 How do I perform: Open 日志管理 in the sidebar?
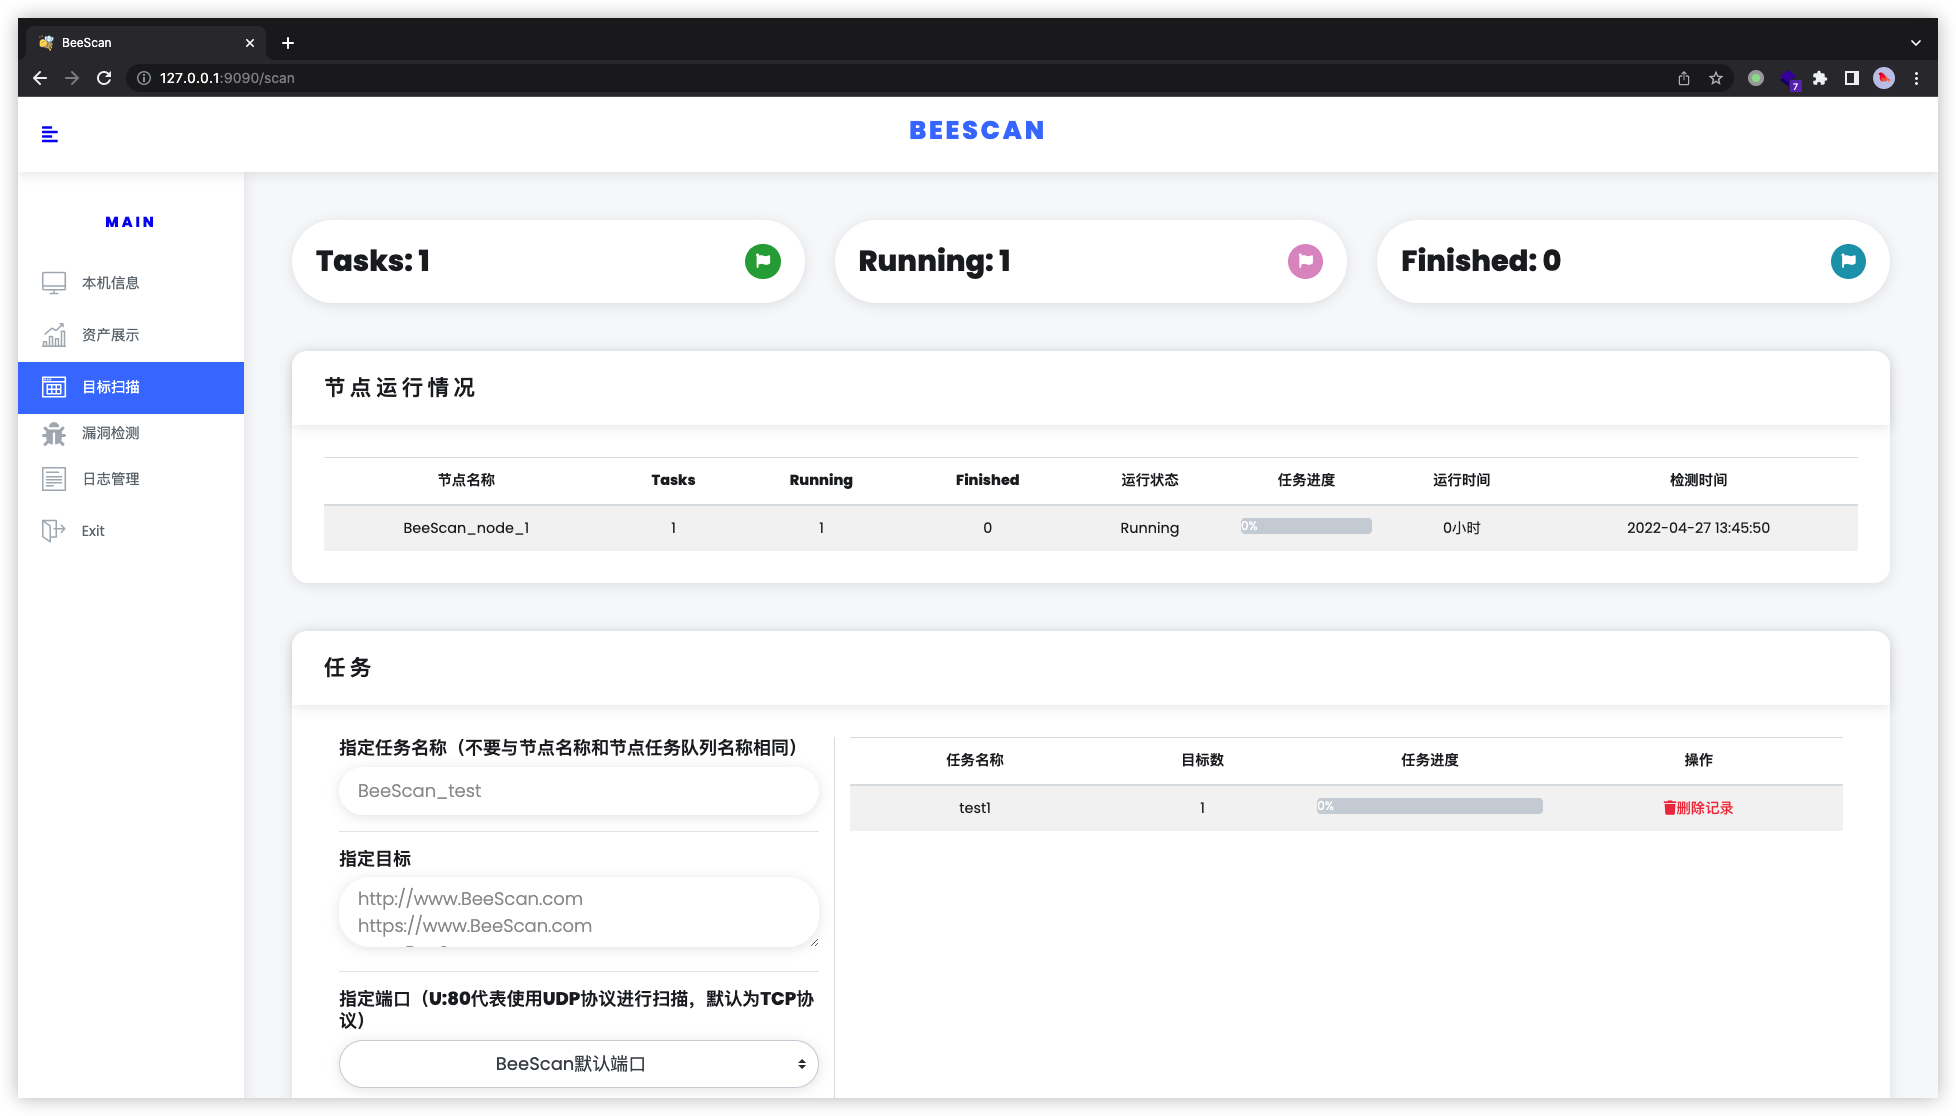pos(110,479)
